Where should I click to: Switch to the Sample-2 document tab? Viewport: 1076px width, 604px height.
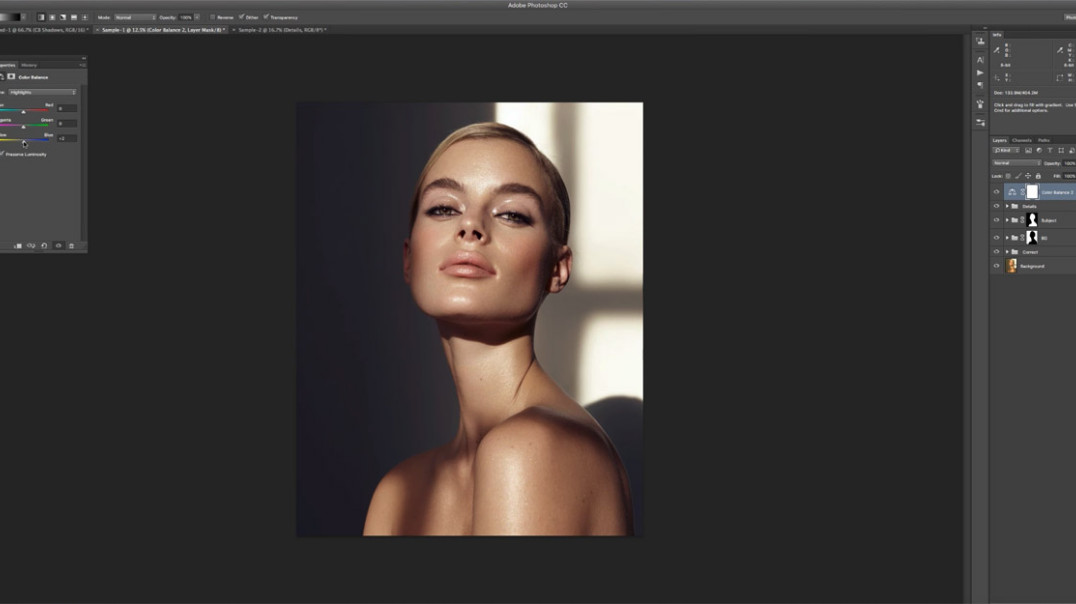[283, 30]
